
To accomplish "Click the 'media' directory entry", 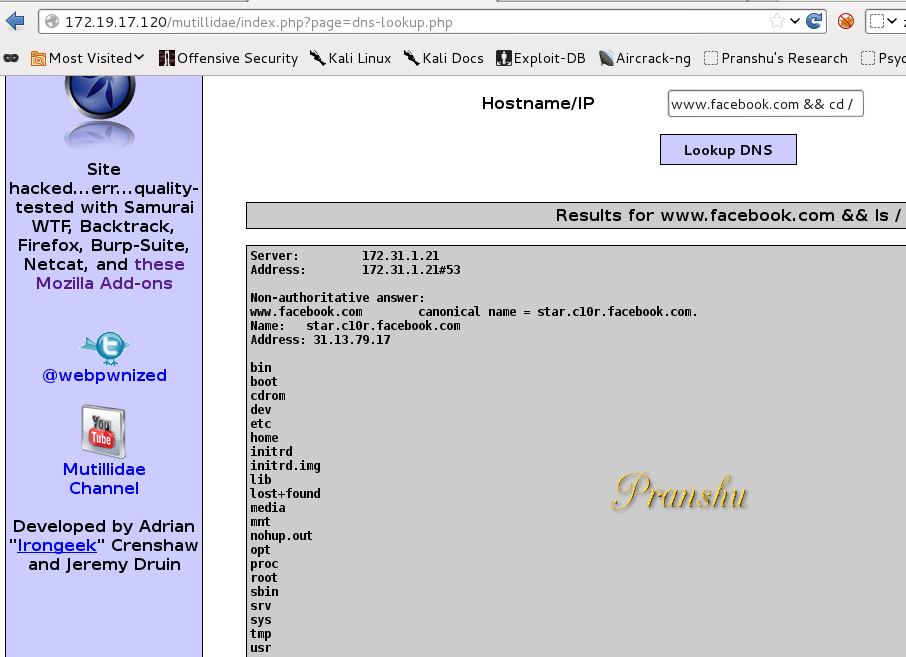I will 268,508.
